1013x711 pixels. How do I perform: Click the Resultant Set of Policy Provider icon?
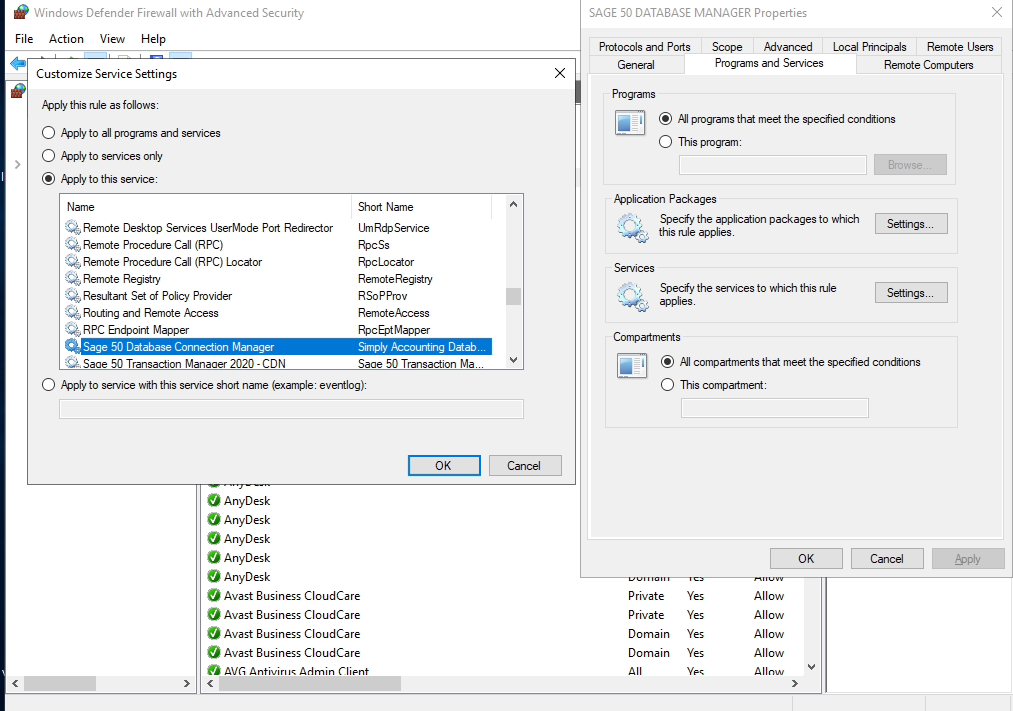(73, 295)
